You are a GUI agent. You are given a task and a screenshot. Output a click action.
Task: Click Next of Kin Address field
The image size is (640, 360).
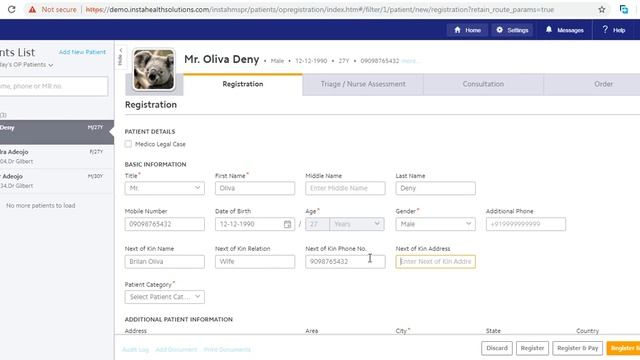pos(435,262)
